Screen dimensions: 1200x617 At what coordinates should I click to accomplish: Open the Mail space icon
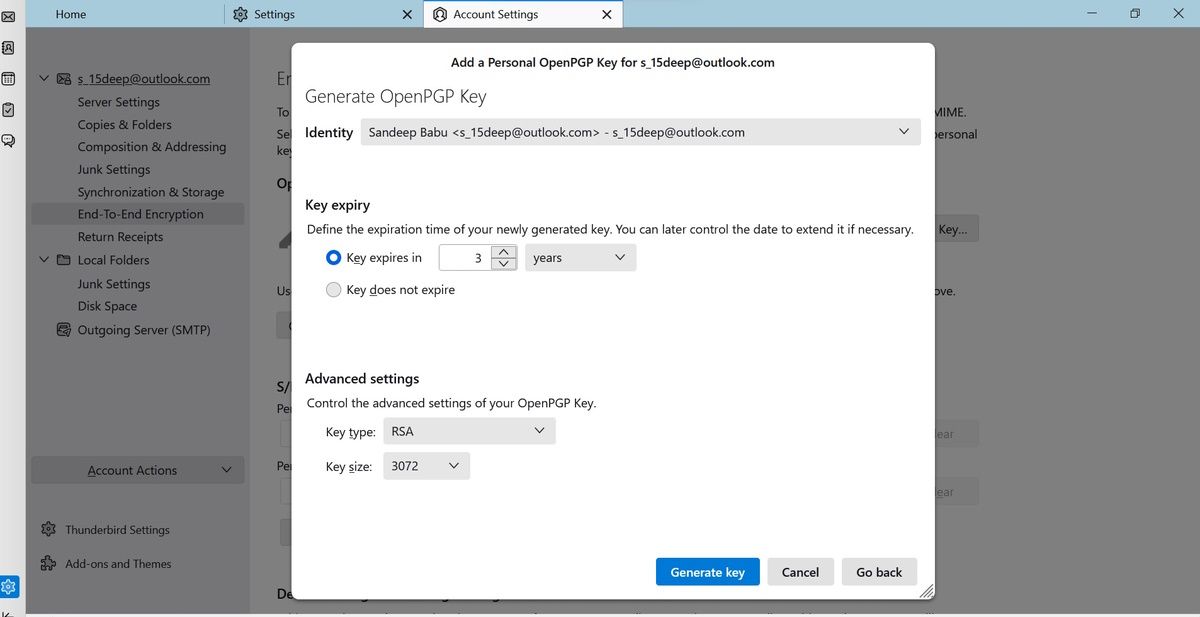[8, 16]
